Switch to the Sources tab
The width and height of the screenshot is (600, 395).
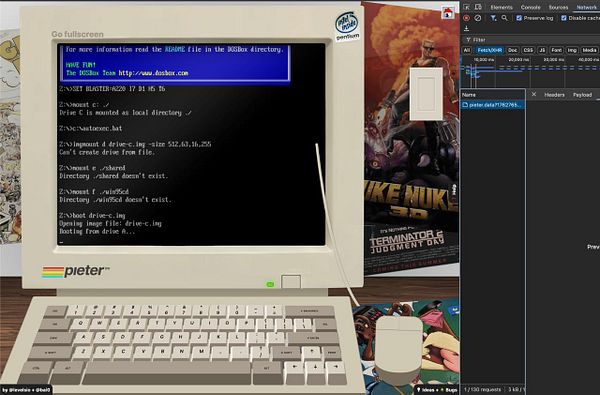(558, 7)
